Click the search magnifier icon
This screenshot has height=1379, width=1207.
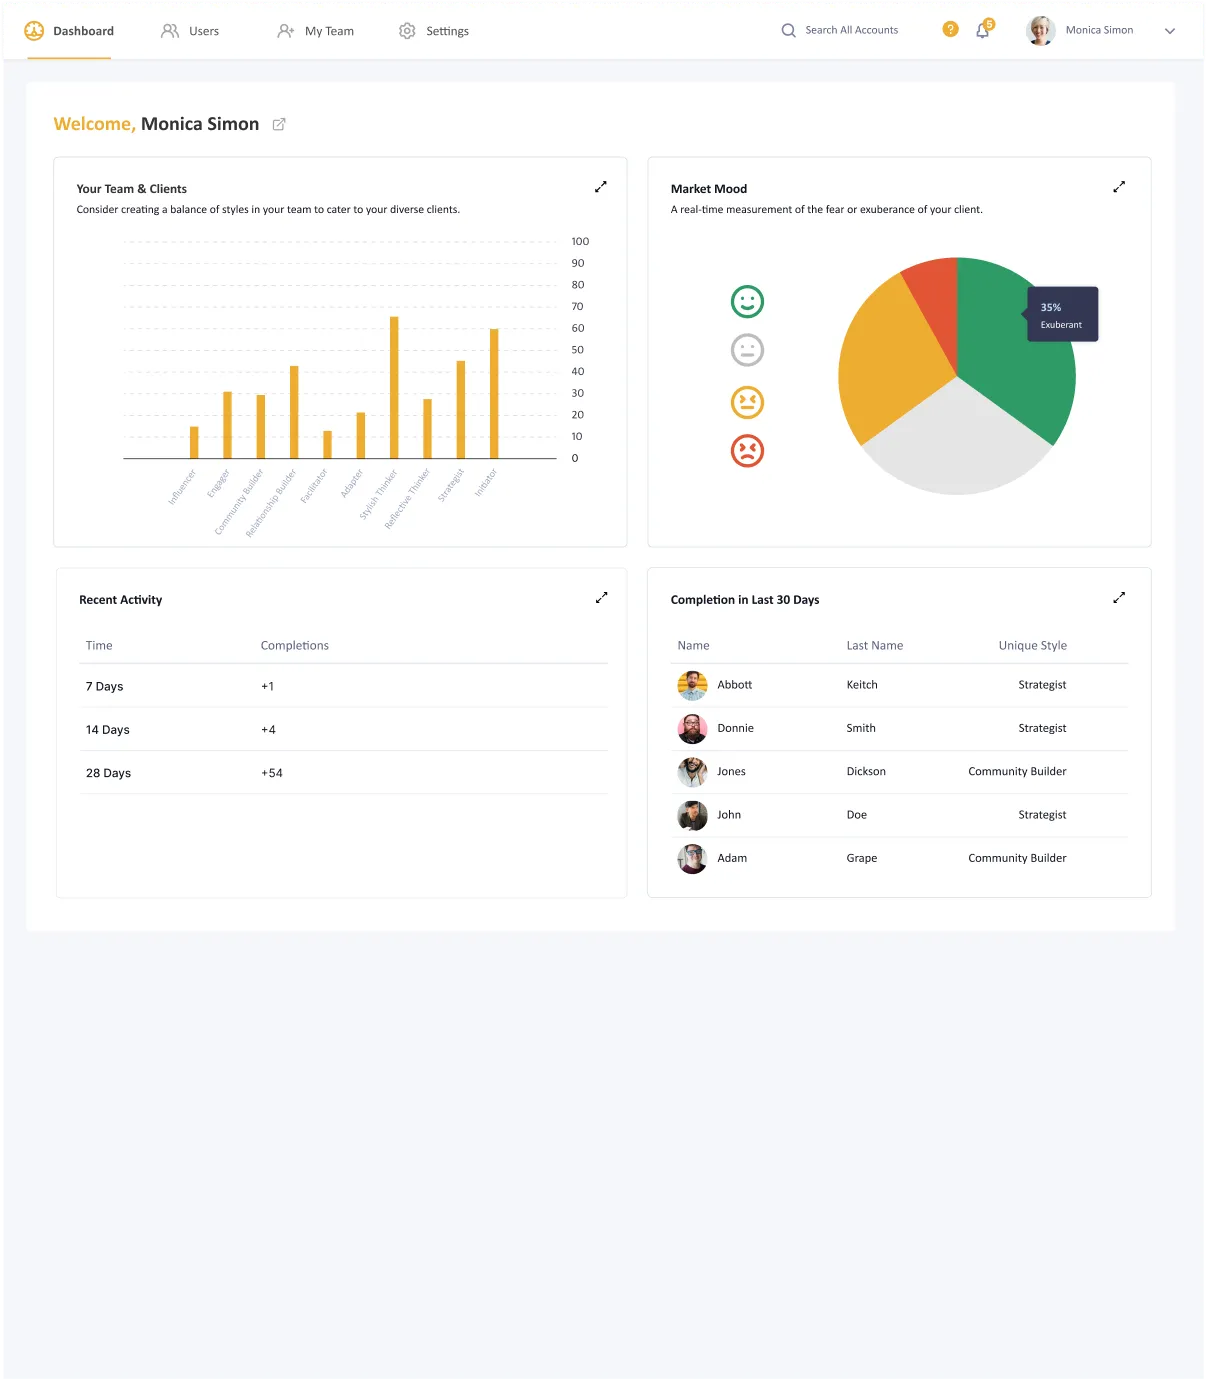coord(789,30)
